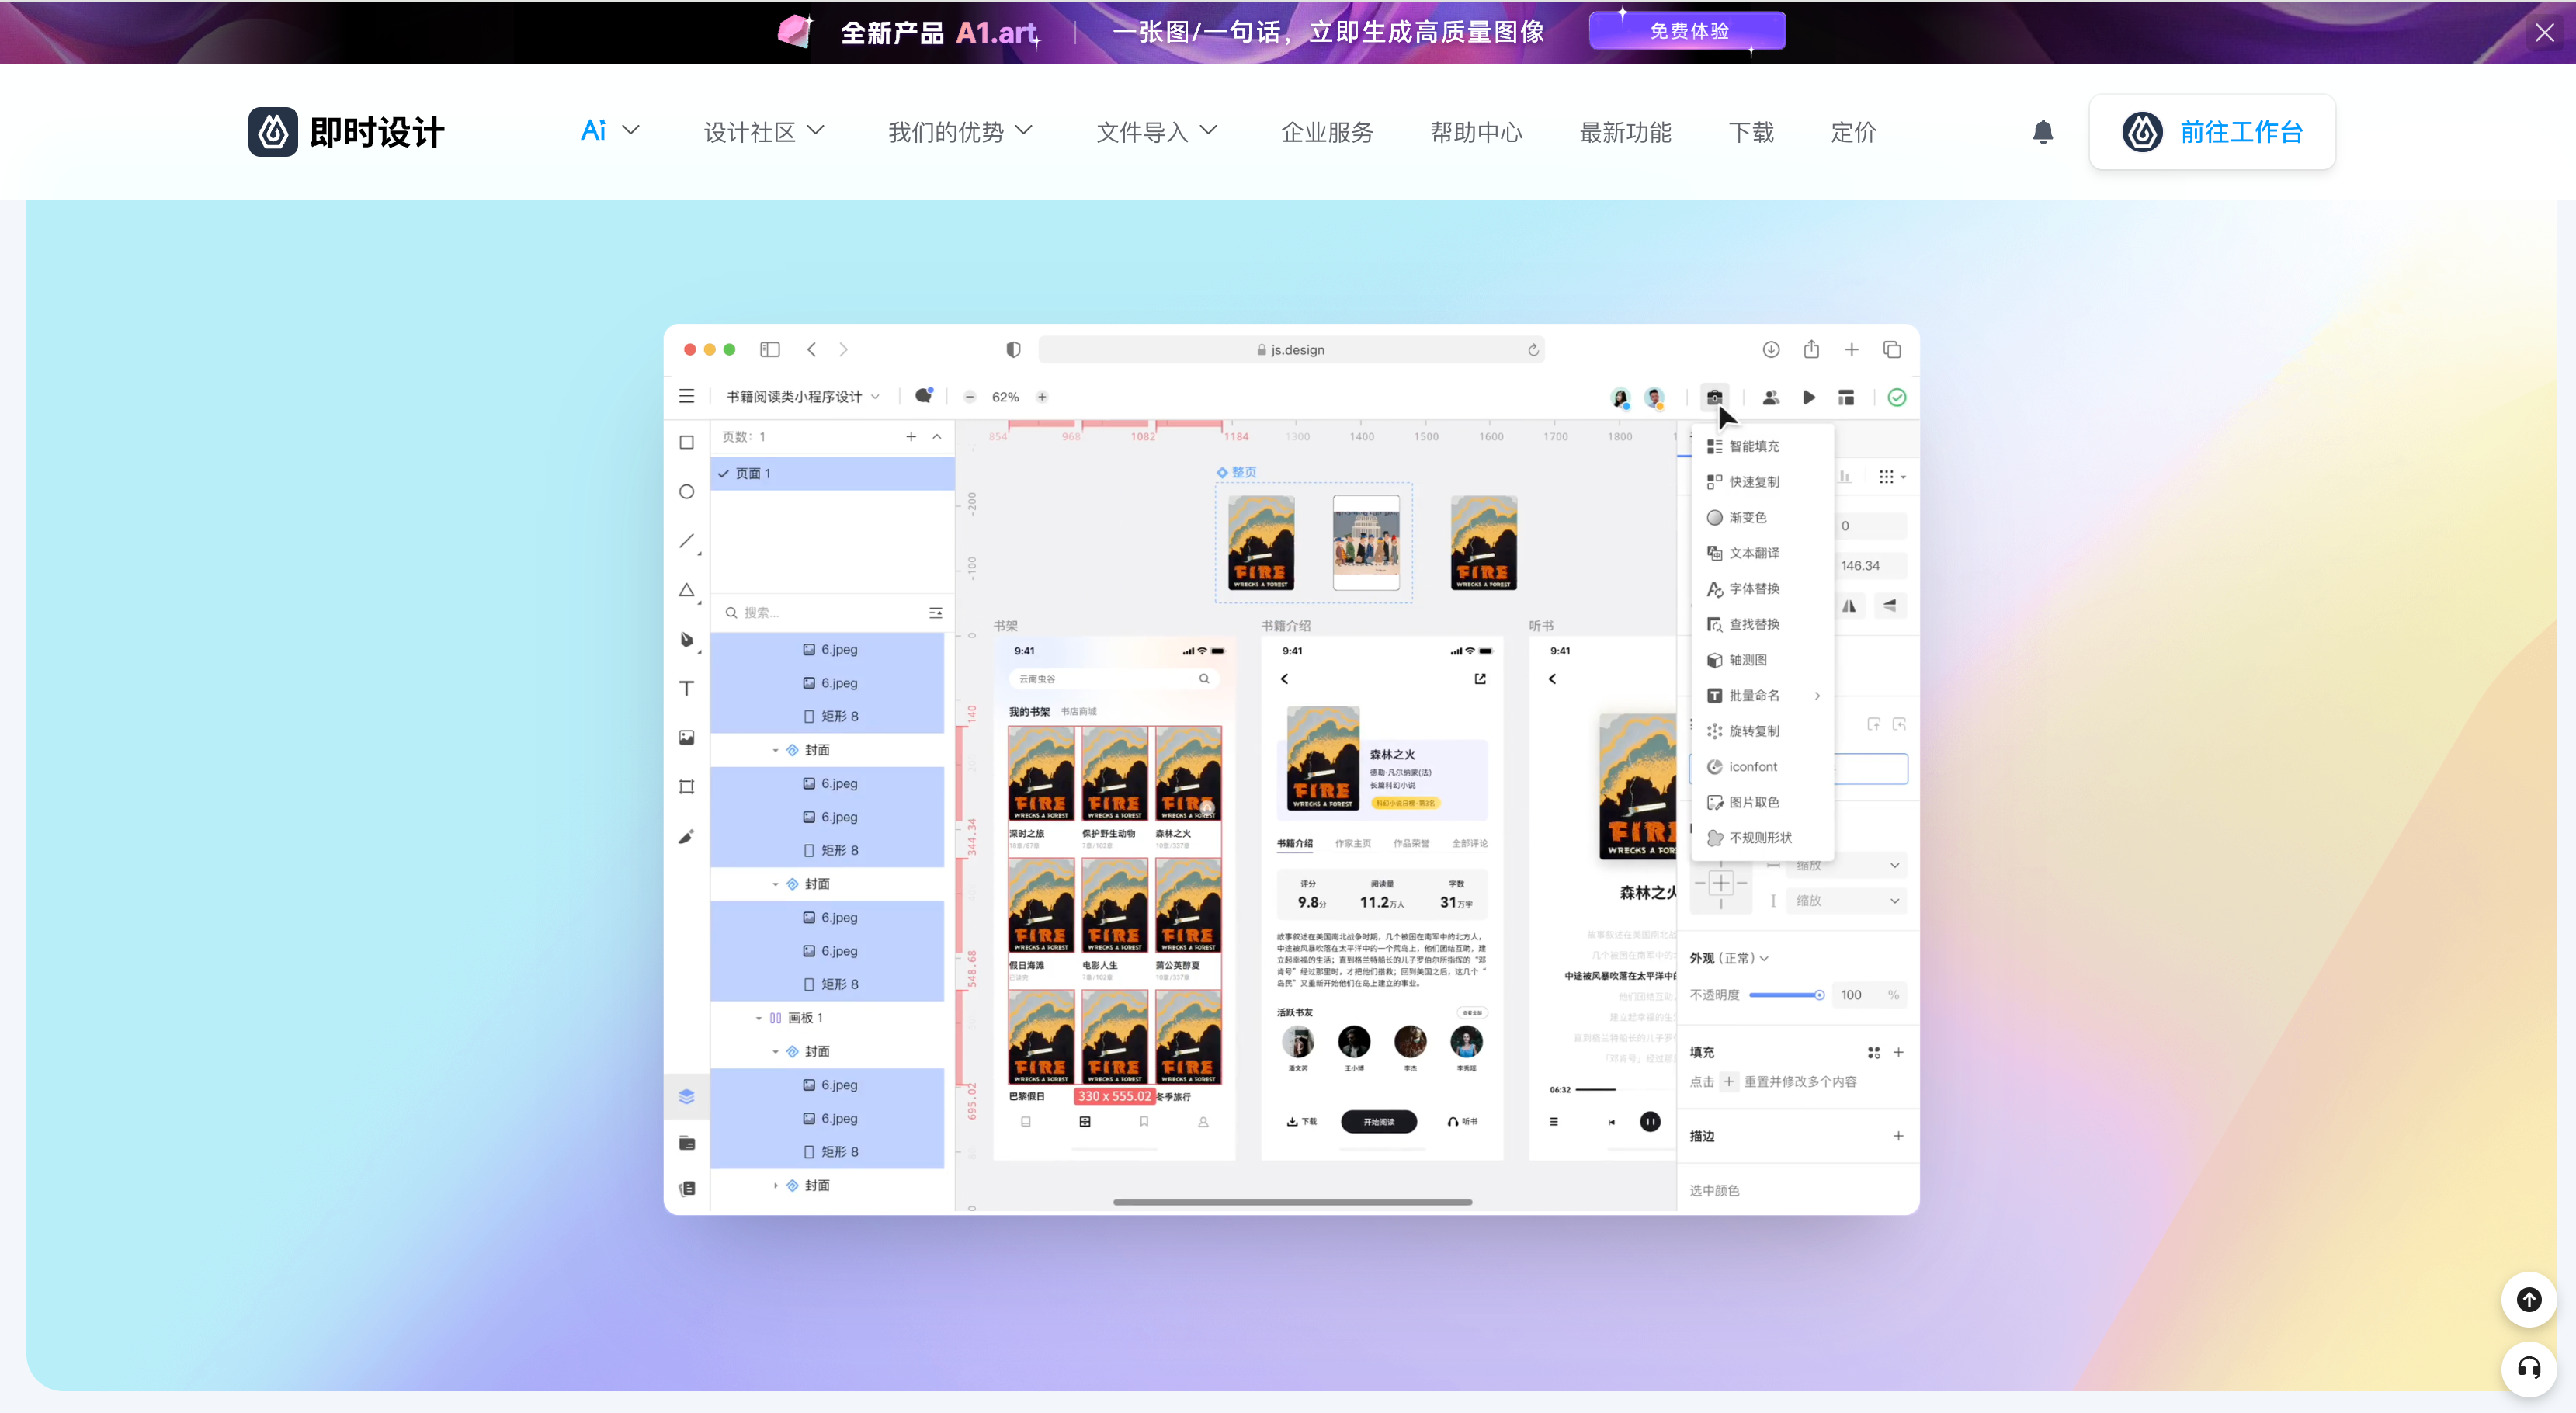The image size is (2576, 1413).
Task: Click the 免费体验 banner button
Action: [1687, 31]
